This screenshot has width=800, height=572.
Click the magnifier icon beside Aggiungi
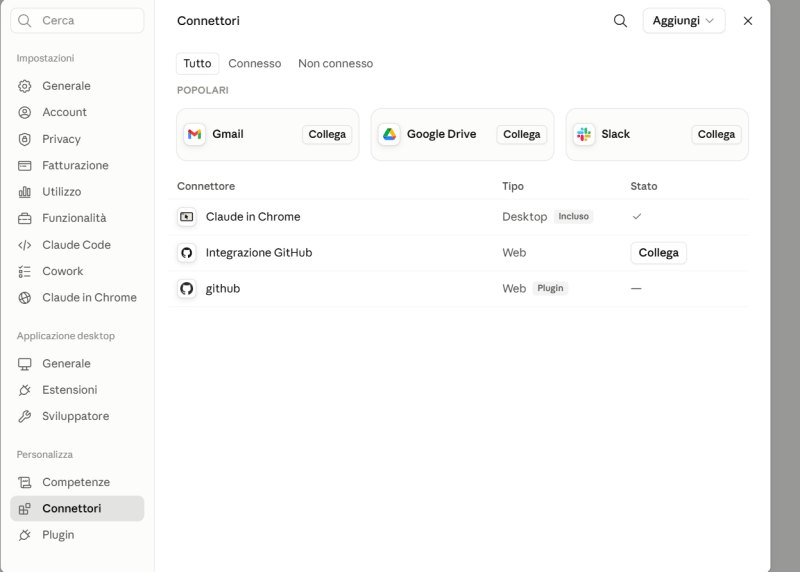(620, 21)
